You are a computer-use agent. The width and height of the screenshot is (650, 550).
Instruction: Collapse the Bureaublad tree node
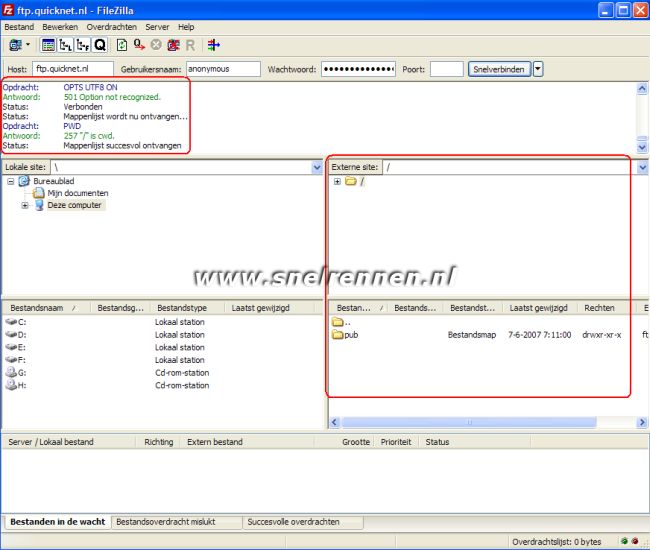pos(11,182)
